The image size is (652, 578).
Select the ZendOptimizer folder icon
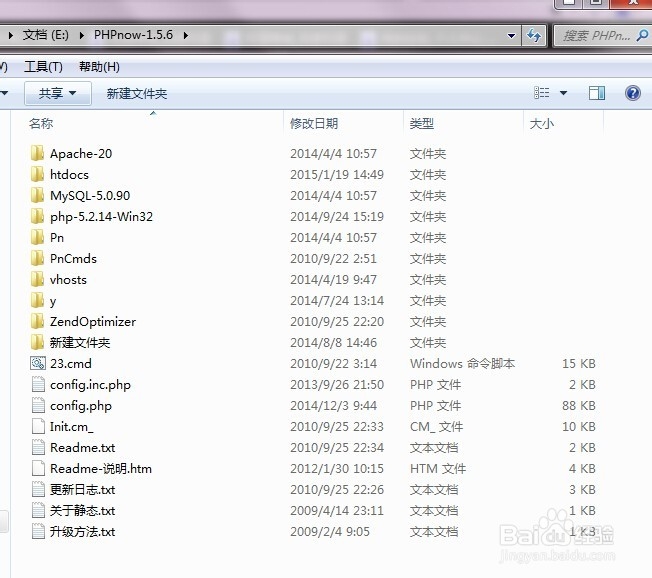37,321
